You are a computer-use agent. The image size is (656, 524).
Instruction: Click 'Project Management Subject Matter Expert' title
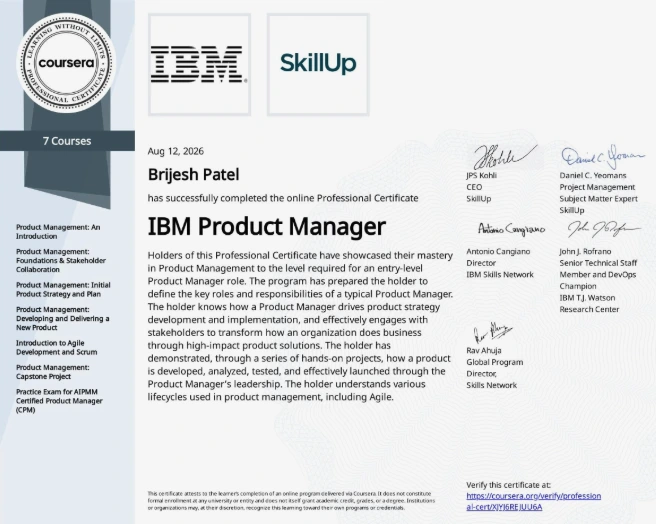[599, 193]
